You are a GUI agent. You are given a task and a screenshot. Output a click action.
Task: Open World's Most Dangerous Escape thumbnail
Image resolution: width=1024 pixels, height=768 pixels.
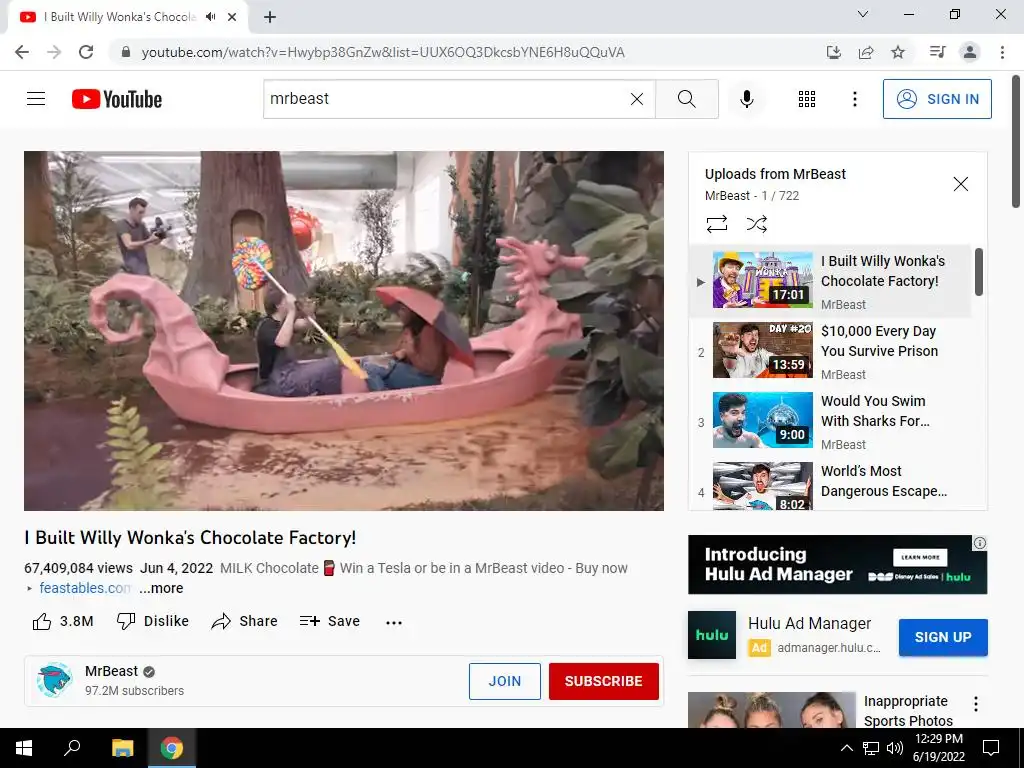762,485
